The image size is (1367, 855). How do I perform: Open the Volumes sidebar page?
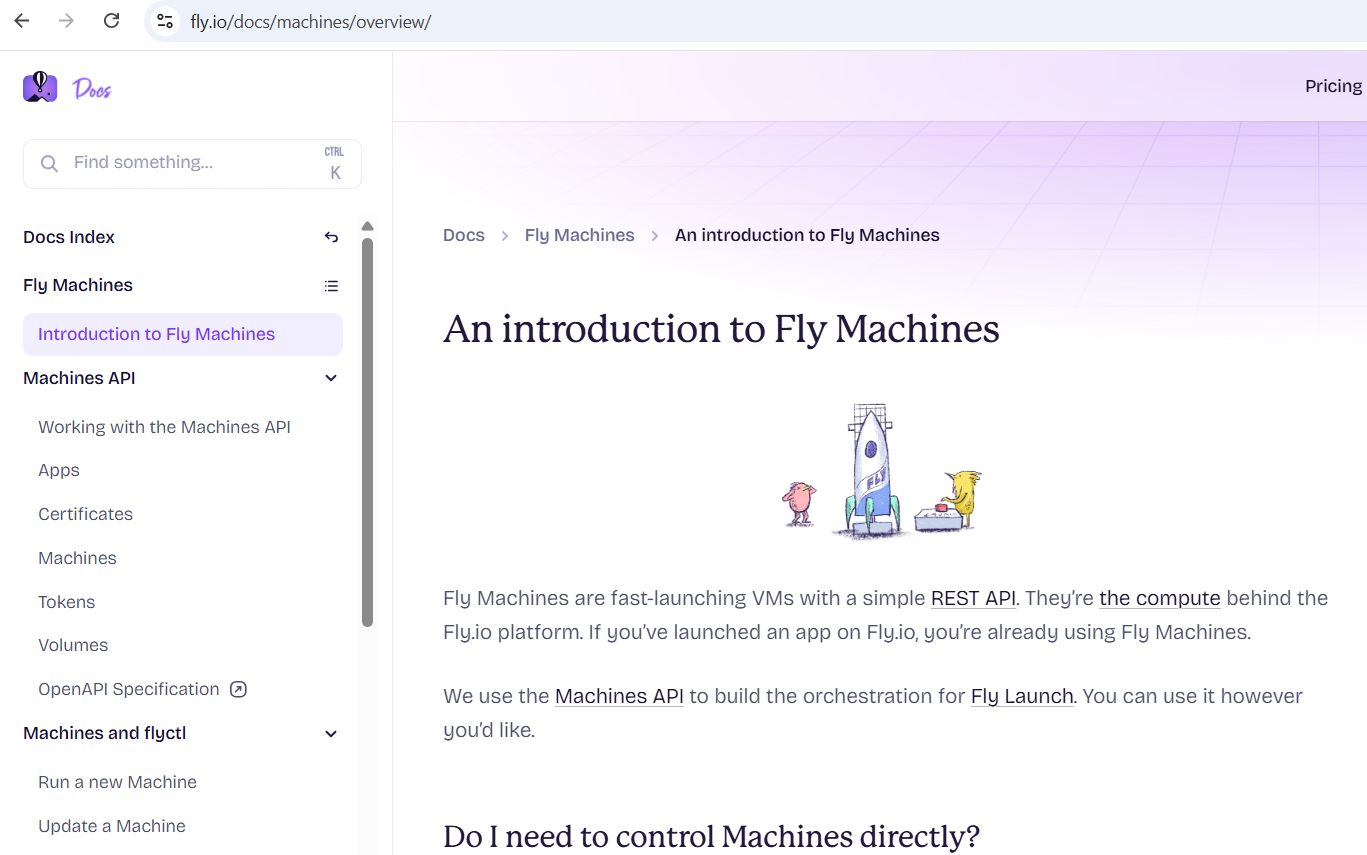click(x=73, y=645)
